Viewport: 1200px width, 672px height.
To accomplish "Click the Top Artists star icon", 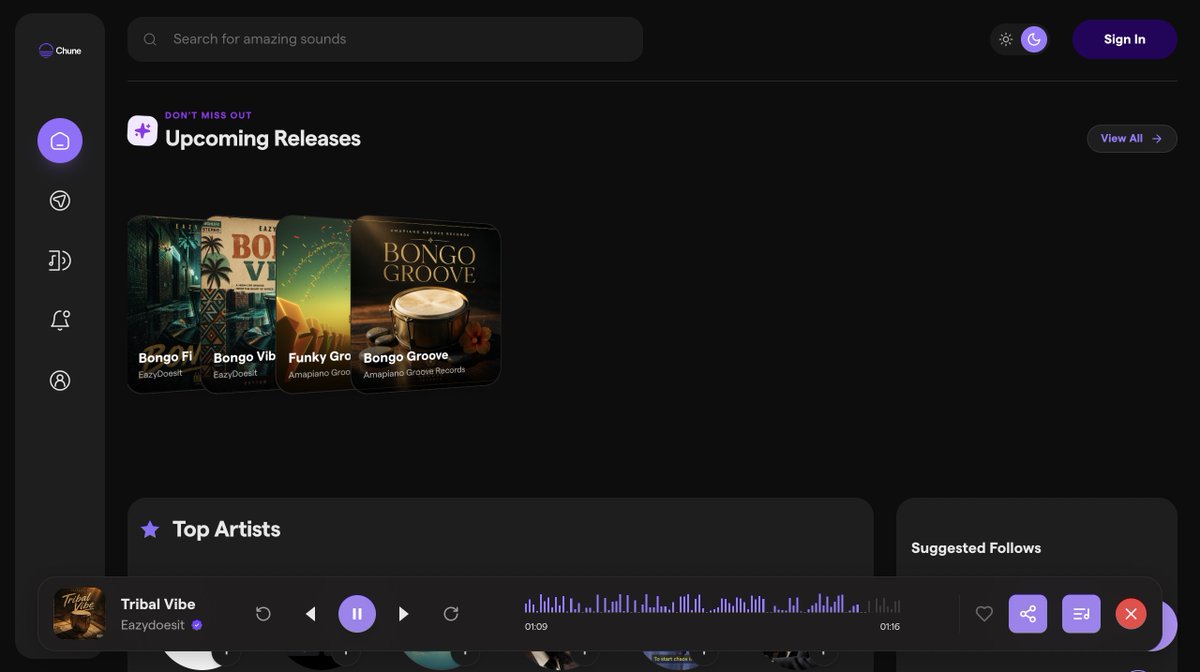I will 150,530.
